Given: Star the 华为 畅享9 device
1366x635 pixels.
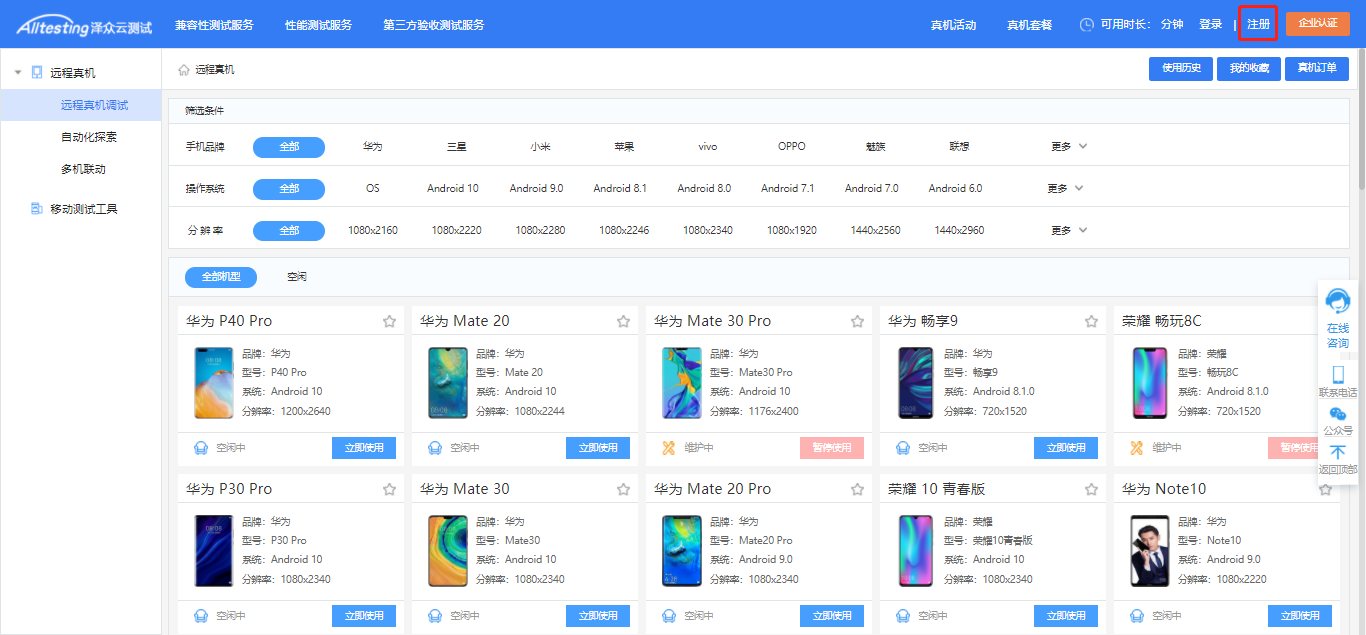Looking at the screenshot, I should click(x=1091, y=321).
